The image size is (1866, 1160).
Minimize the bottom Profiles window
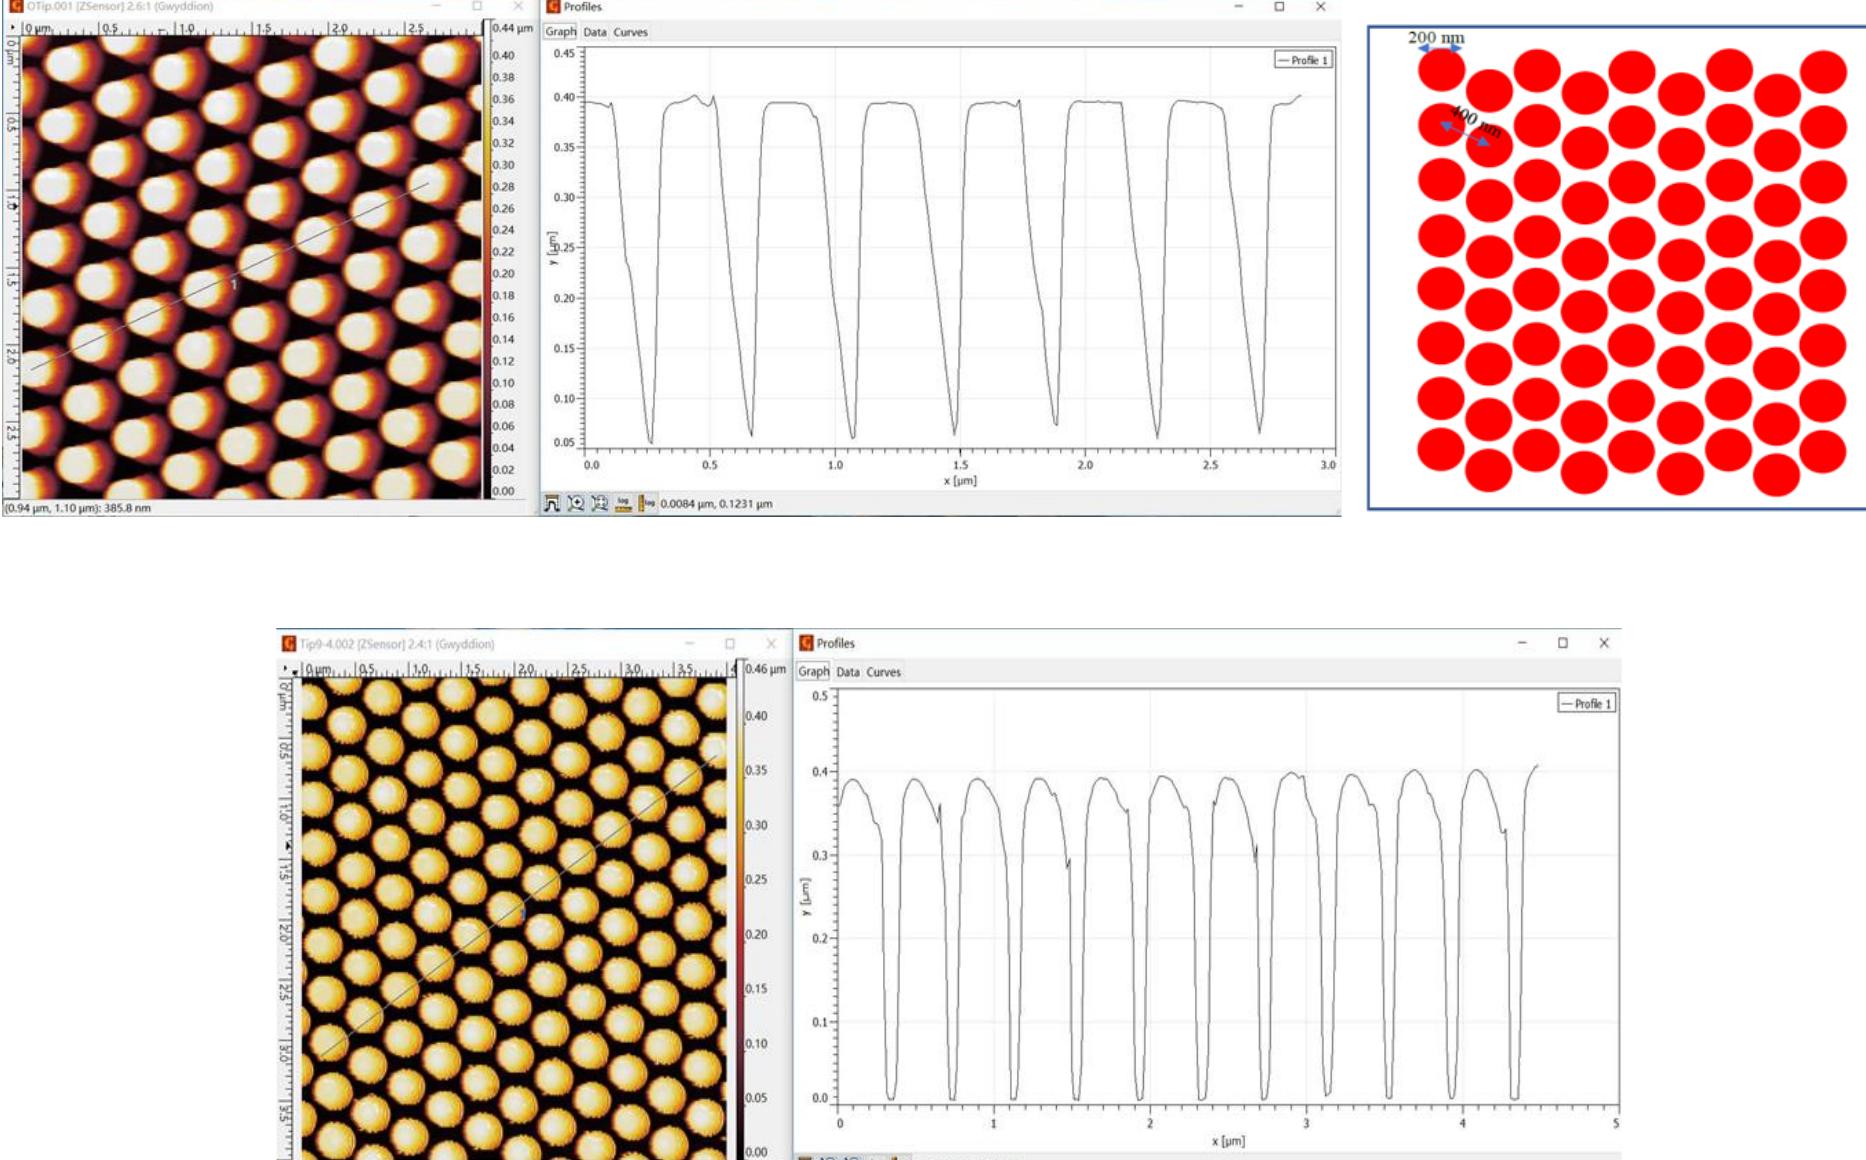[1522, 643]
